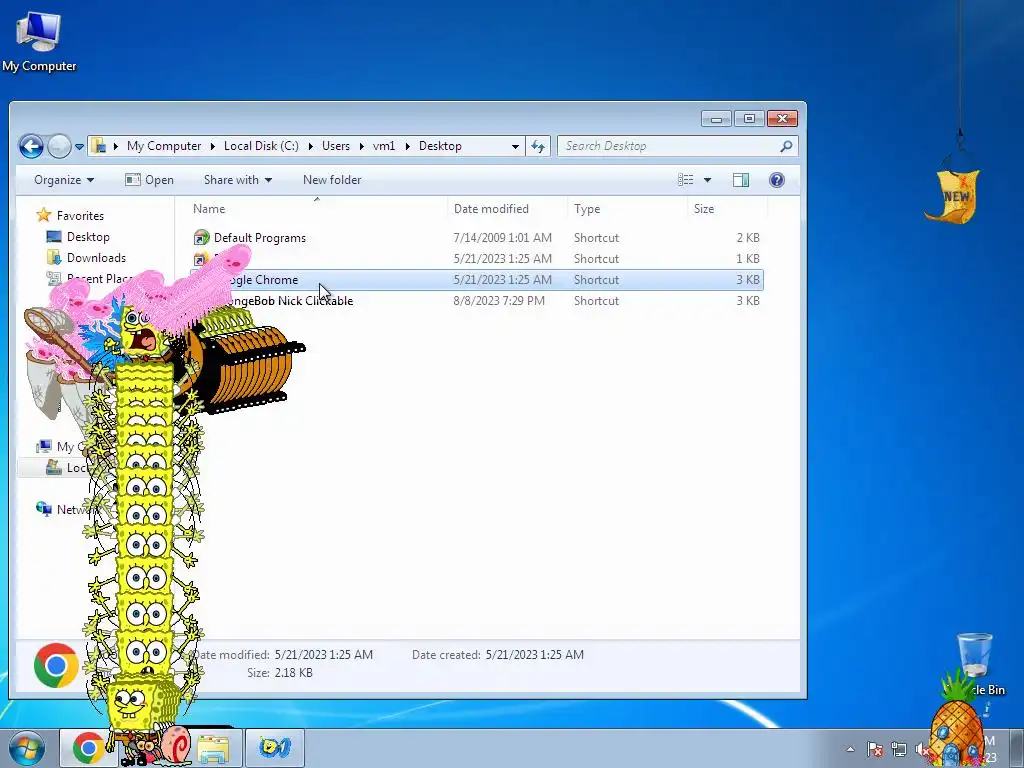Sort by Date modified column

pos(491,209)
